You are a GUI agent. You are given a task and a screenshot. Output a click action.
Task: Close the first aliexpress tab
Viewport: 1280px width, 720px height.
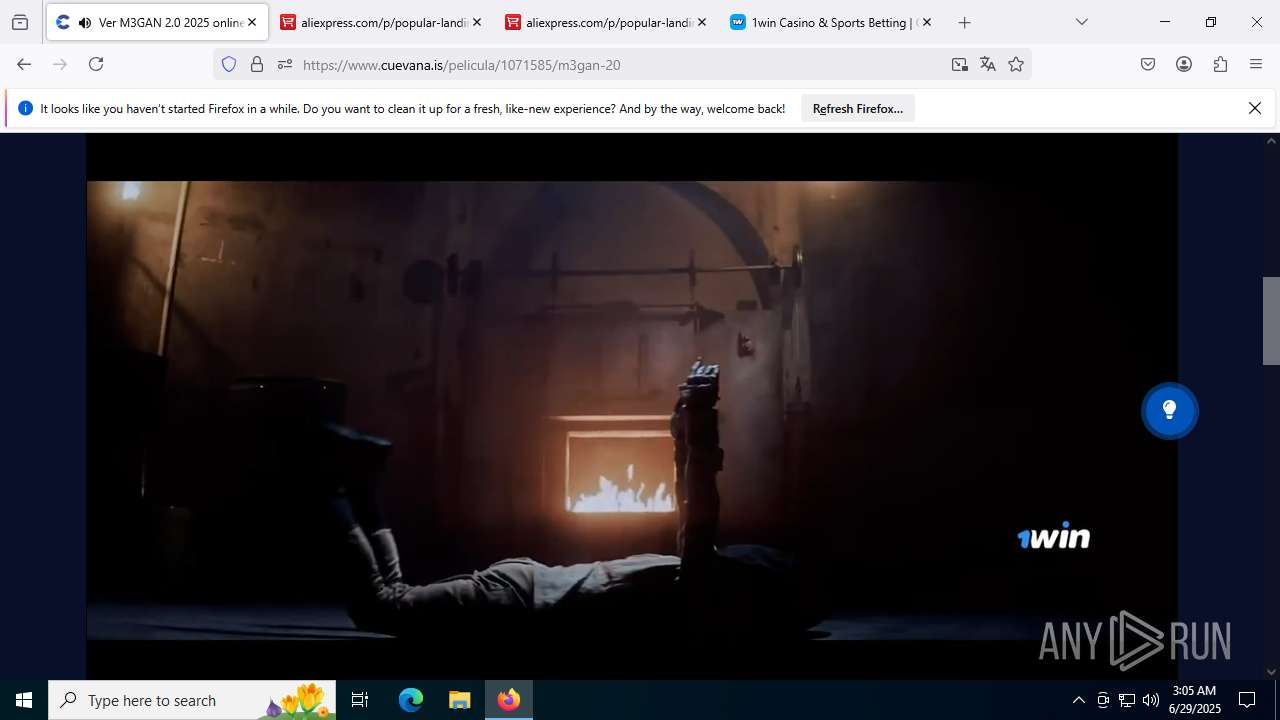477,22
